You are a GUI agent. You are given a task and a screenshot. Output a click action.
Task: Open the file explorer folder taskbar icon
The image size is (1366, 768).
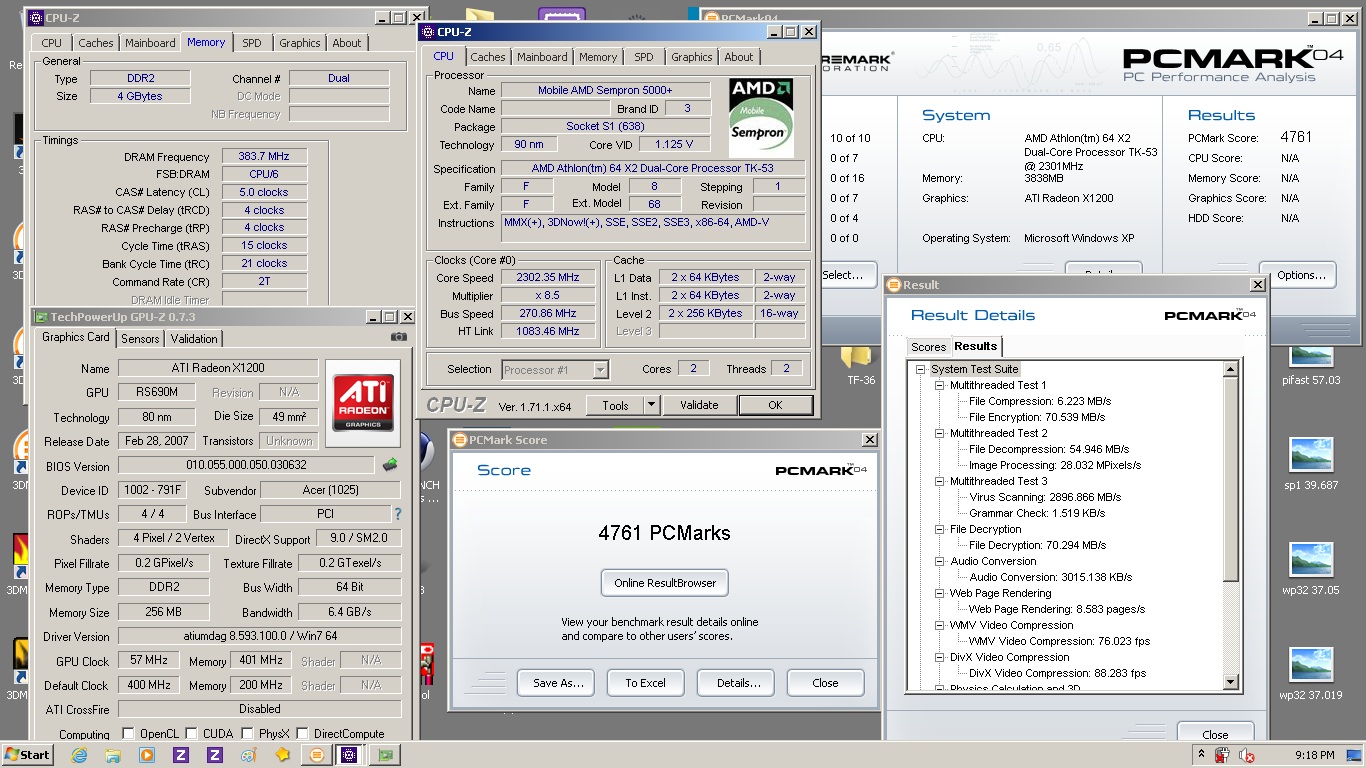113,755
